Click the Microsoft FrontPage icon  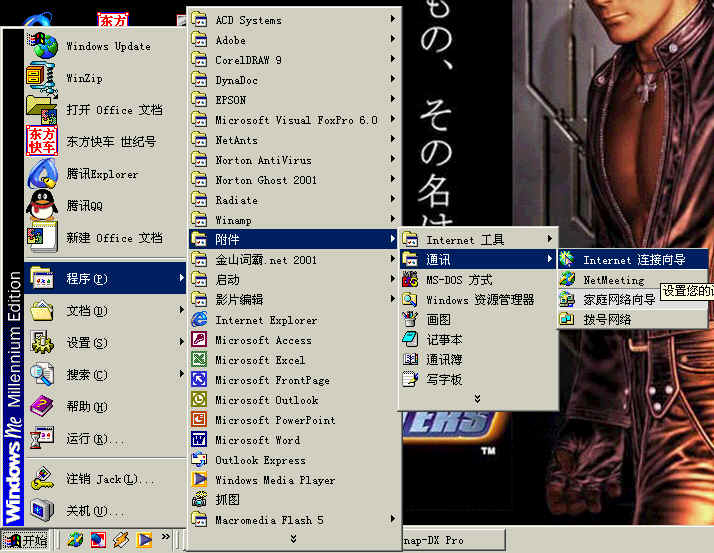click(199, 380)
